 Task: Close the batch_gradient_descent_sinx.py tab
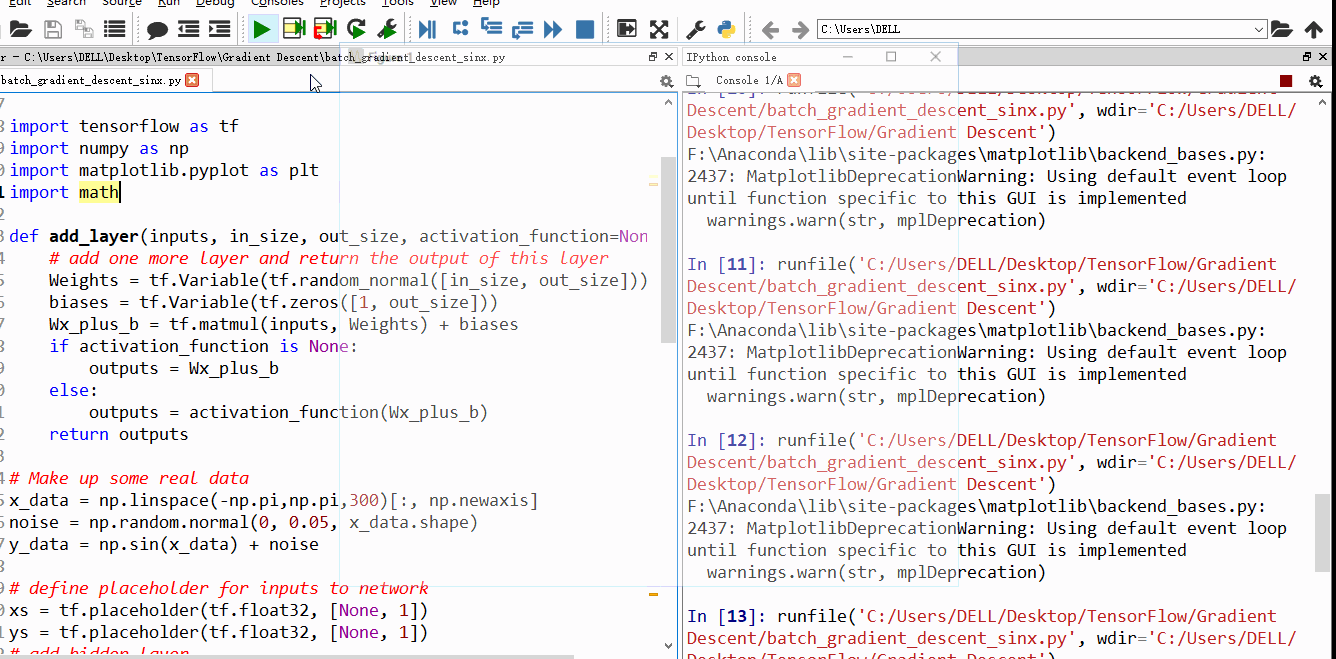click(x=192, y=80)
